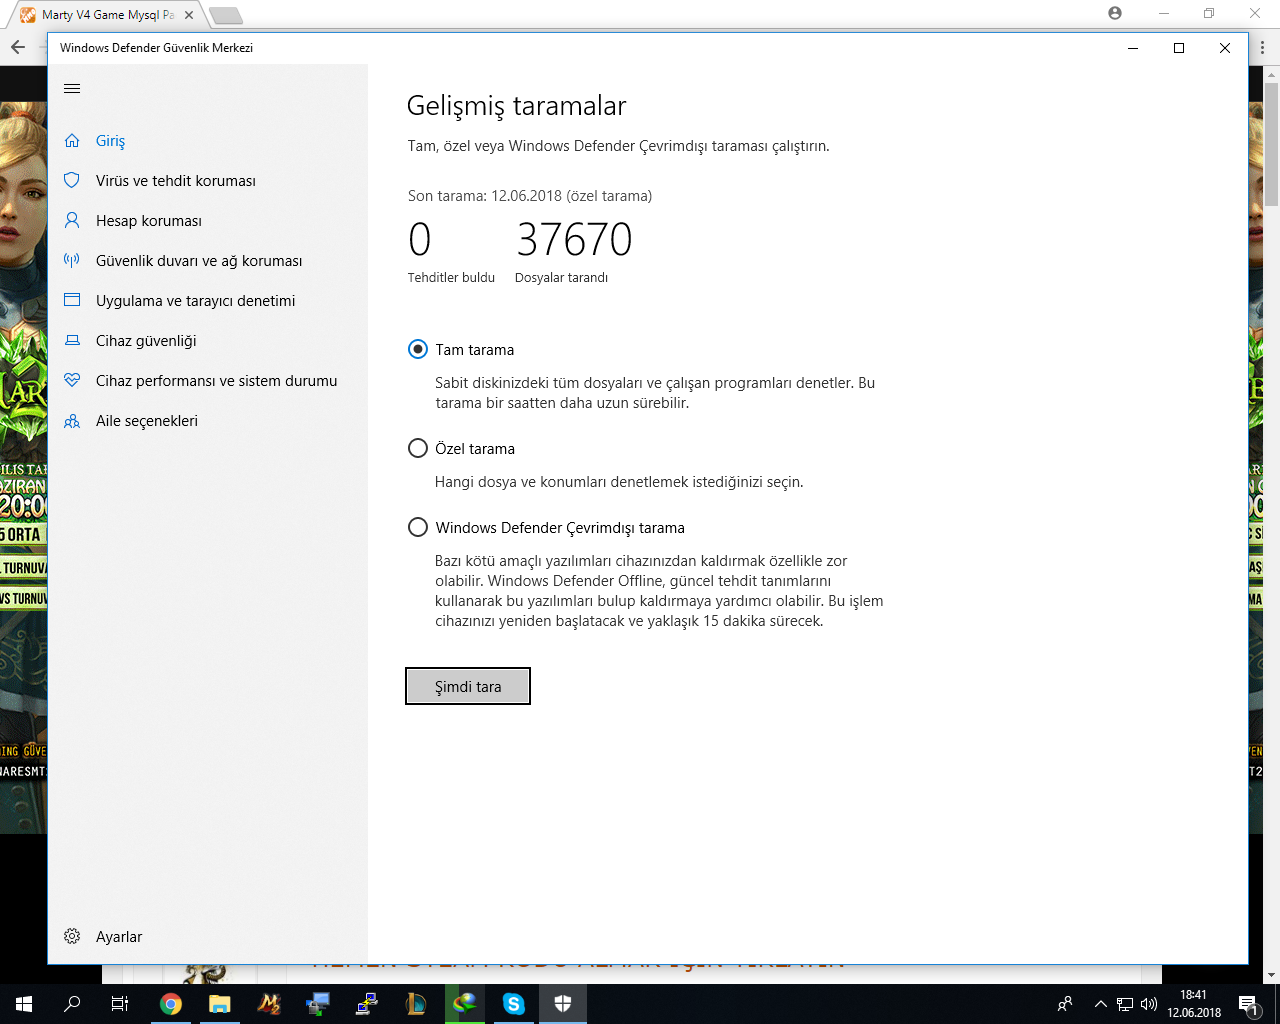The height and width of the screenshot is (1024, 1280).
Task: Click the person icon for Hesap koruması
Action: click(x=72, y=220)
